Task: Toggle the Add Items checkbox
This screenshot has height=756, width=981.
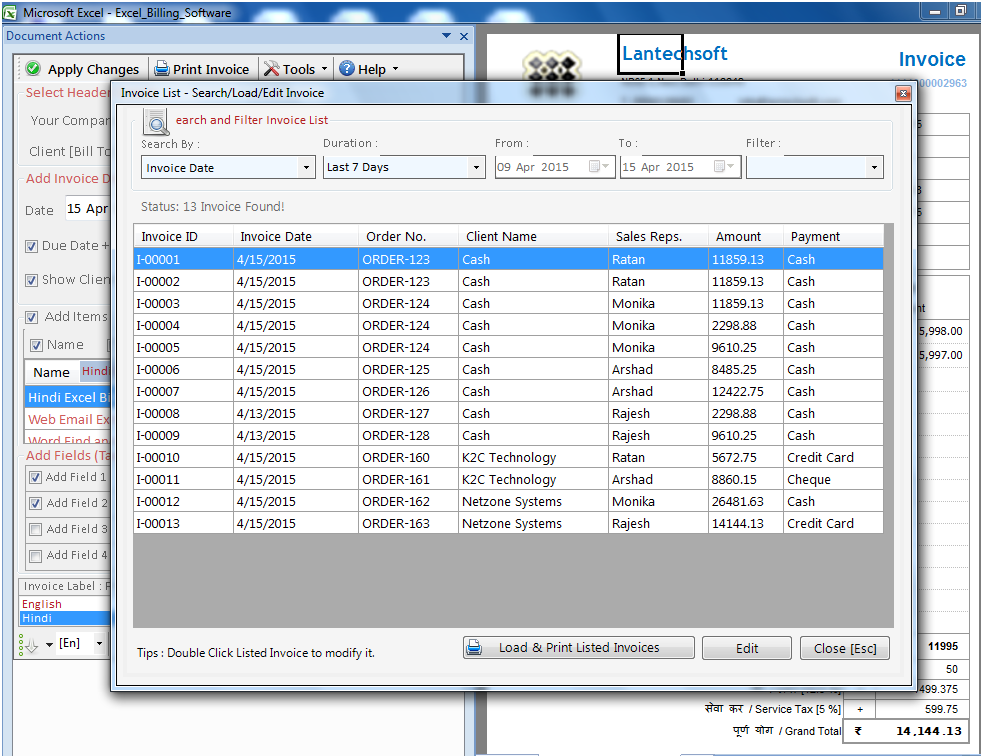Action: [31, 317]
